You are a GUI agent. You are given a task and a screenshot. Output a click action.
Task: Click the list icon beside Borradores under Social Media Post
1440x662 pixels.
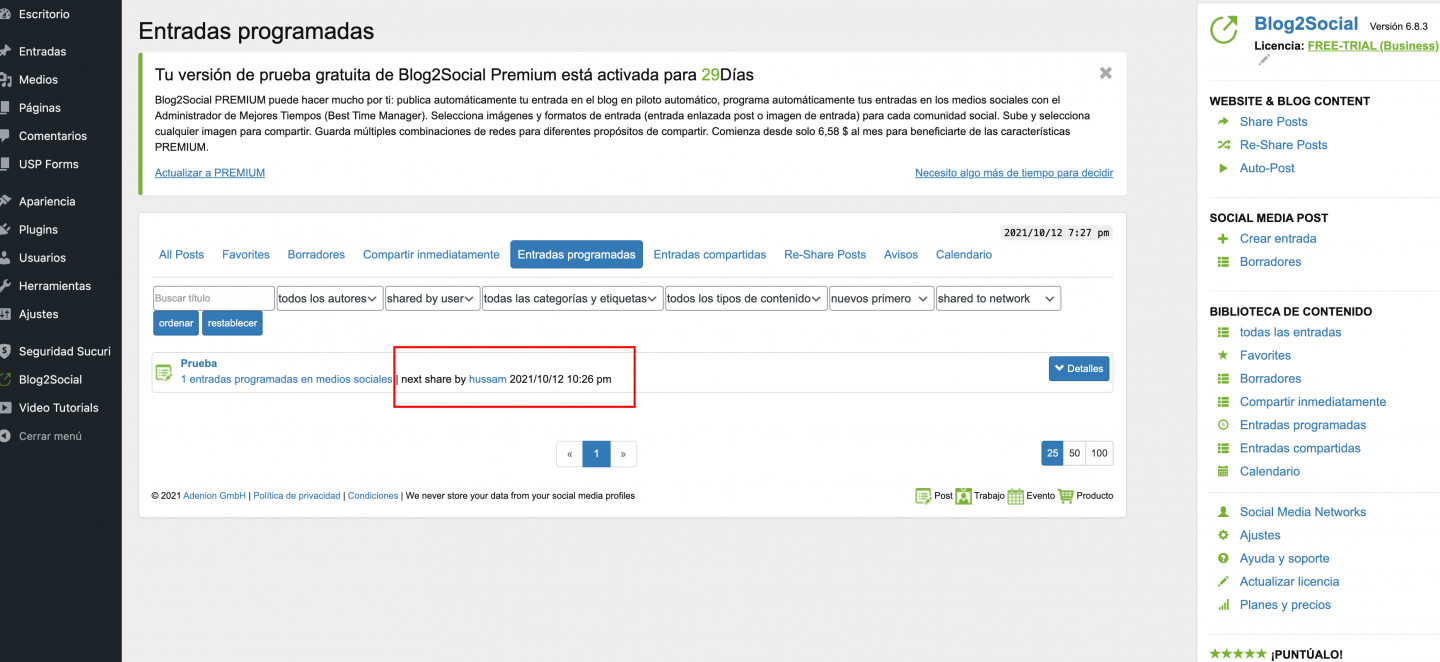[x=1223, y=262]
